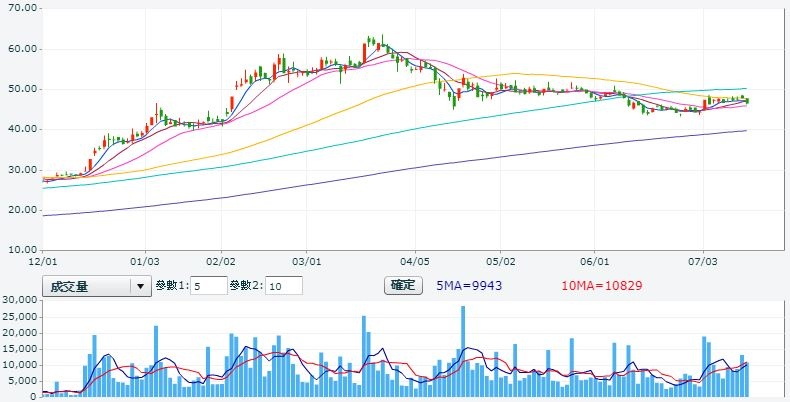Click the 10.00 price axis label
The width and height of the screenshot is (790, 402).
[22, 250]
